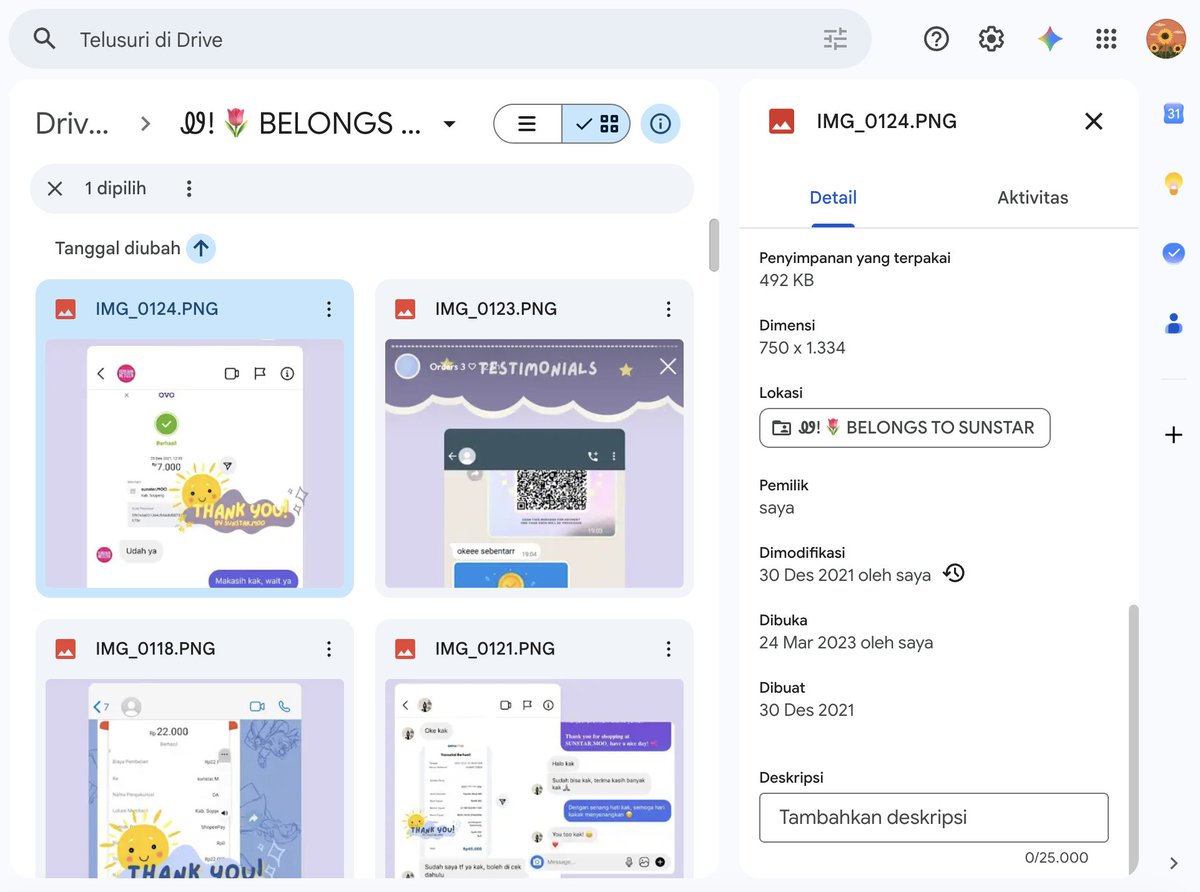Open Google Keep side panel
1200x892 pixels.
(1174, 183)
